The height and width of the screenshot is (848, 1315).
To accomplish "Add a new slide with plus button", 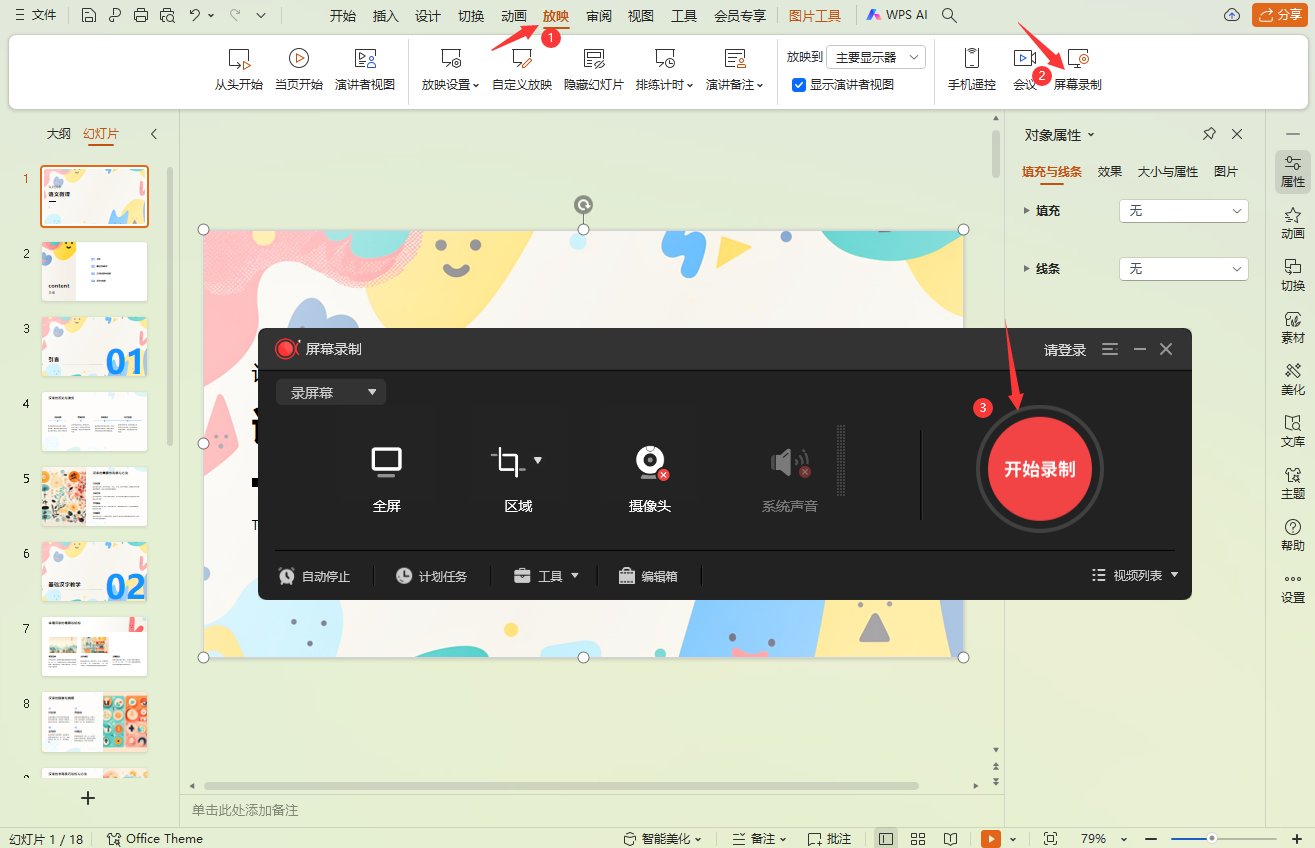I will tap(88, 798).
